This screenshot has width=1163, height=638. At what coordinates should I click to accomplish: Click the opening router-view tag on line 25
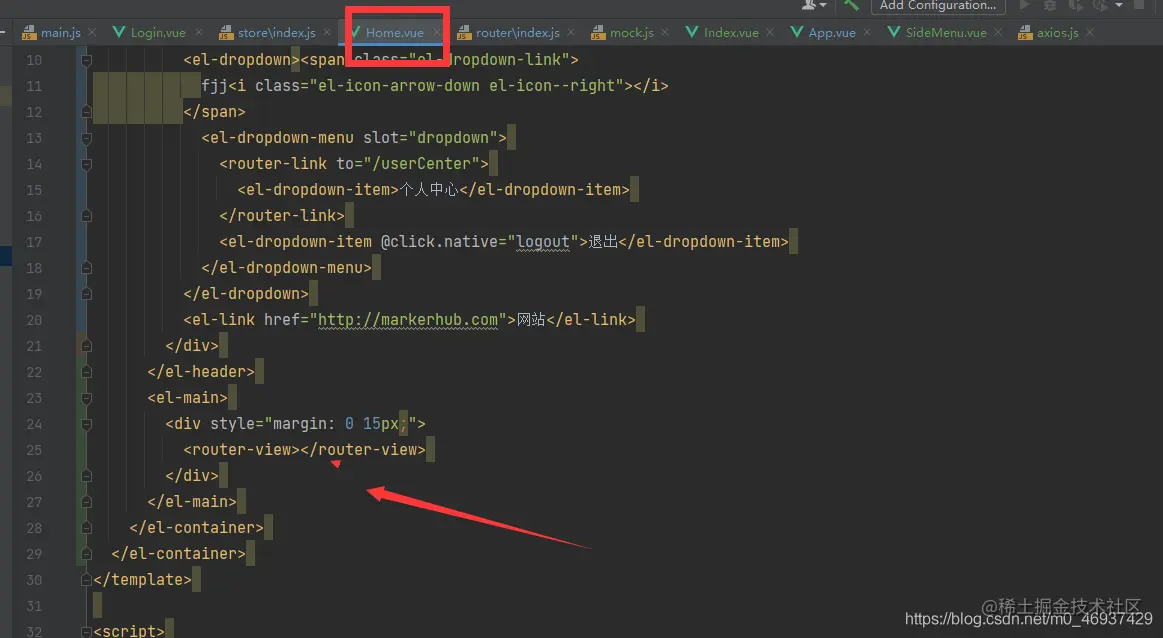(x=241, y=450)
